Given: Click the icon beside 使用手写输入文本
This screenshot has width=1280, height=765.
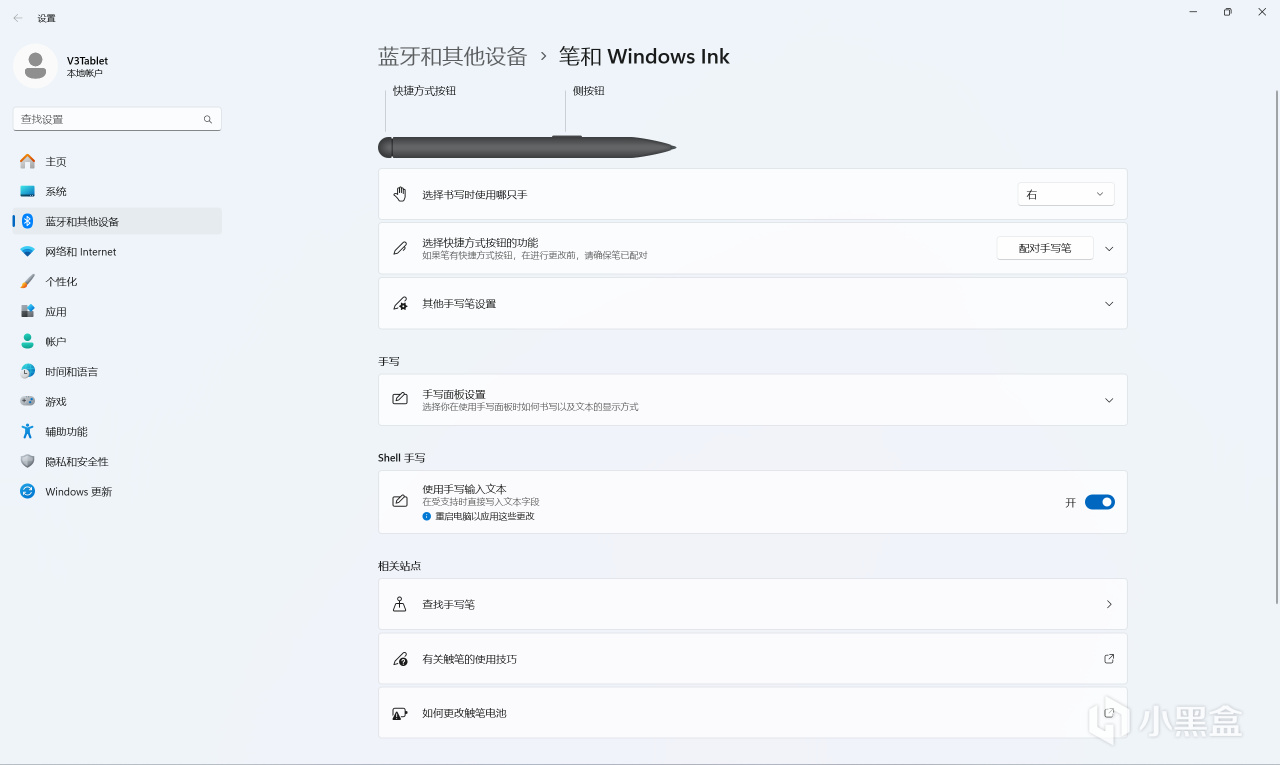Looking at the screenshot, I should click(x=400, y=501).
